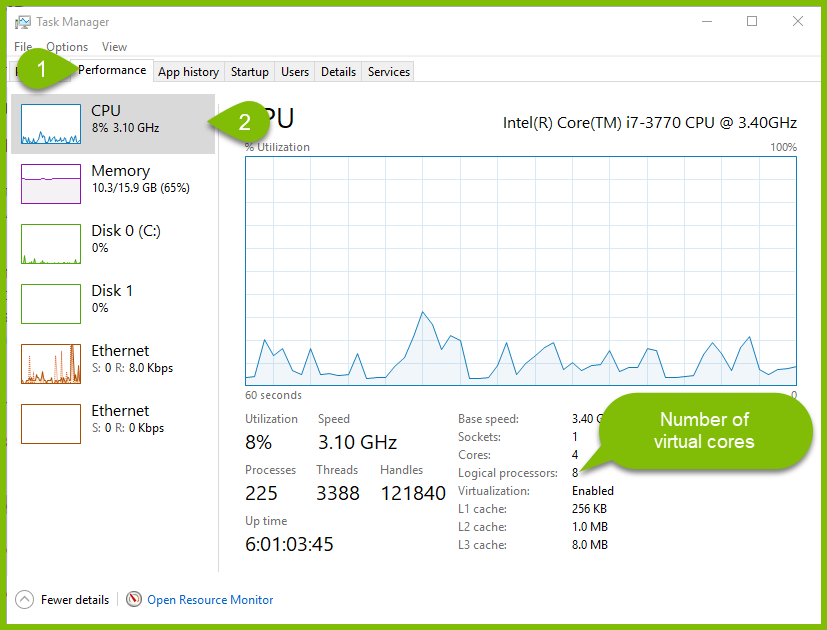
Task: Select the Disk 0 (C:) thumbnail graph
Action: (51, 244)
